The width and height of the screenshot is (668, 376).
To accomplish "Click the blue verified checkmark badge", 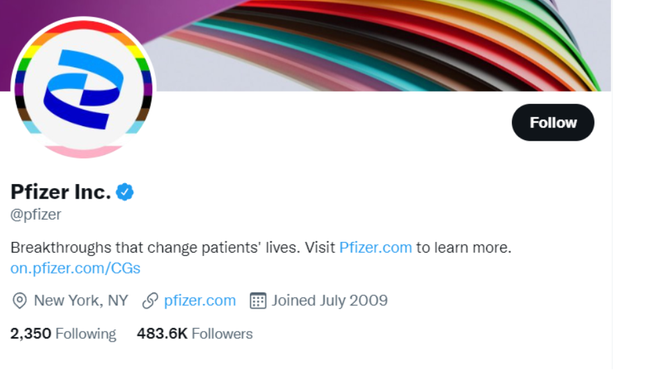I will click(x=125, y=192).
